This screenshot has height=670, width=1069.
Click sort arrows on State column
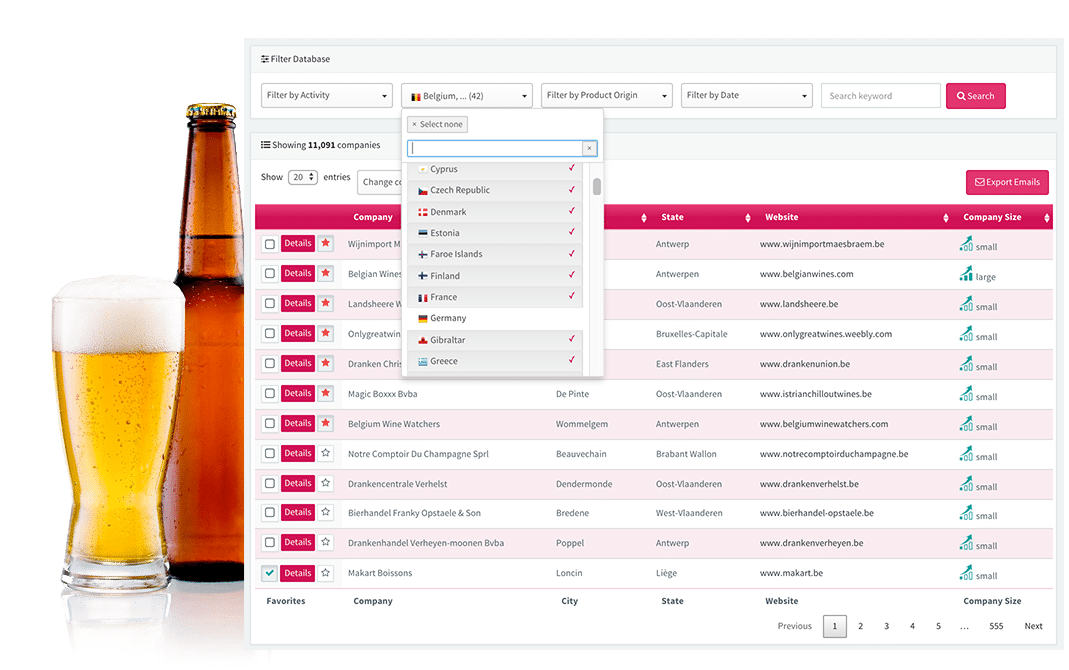coord(747,218)
